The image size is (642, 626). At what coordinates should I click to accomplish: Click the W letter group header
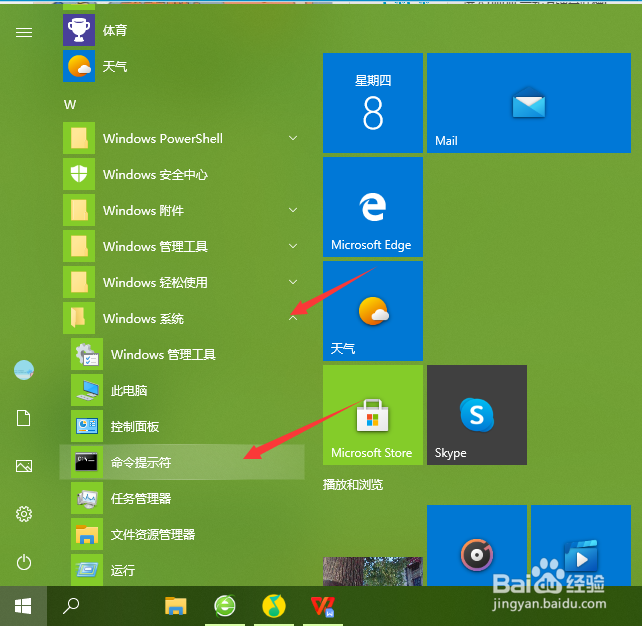tap(70, 105)
